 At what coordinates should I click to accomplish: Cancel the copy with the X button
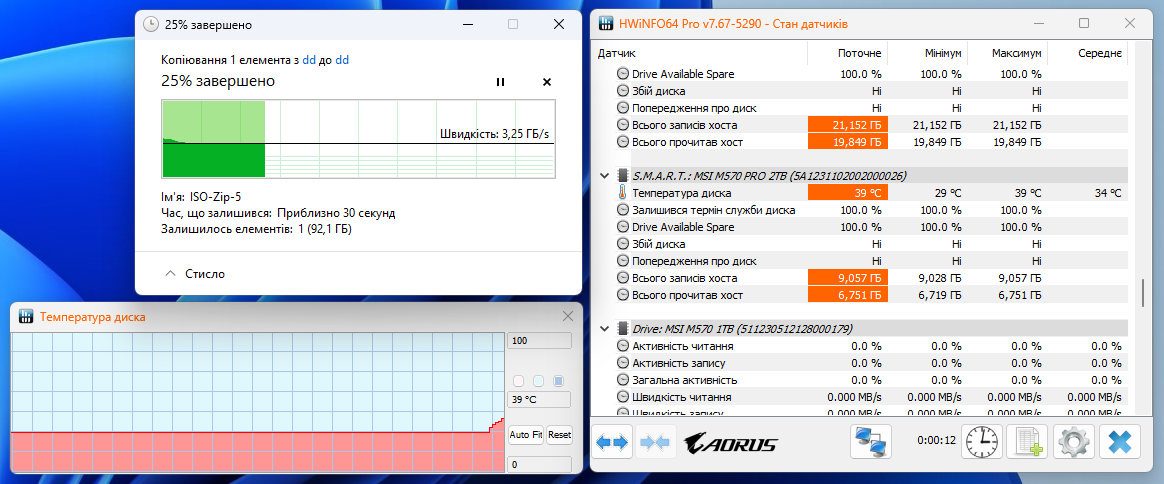(547, 82)
